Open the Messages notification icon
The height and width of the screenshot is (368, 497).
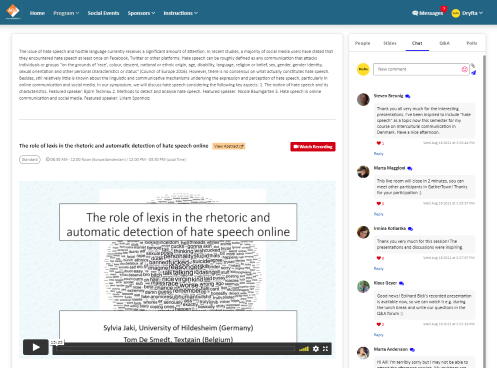point(429,13)
